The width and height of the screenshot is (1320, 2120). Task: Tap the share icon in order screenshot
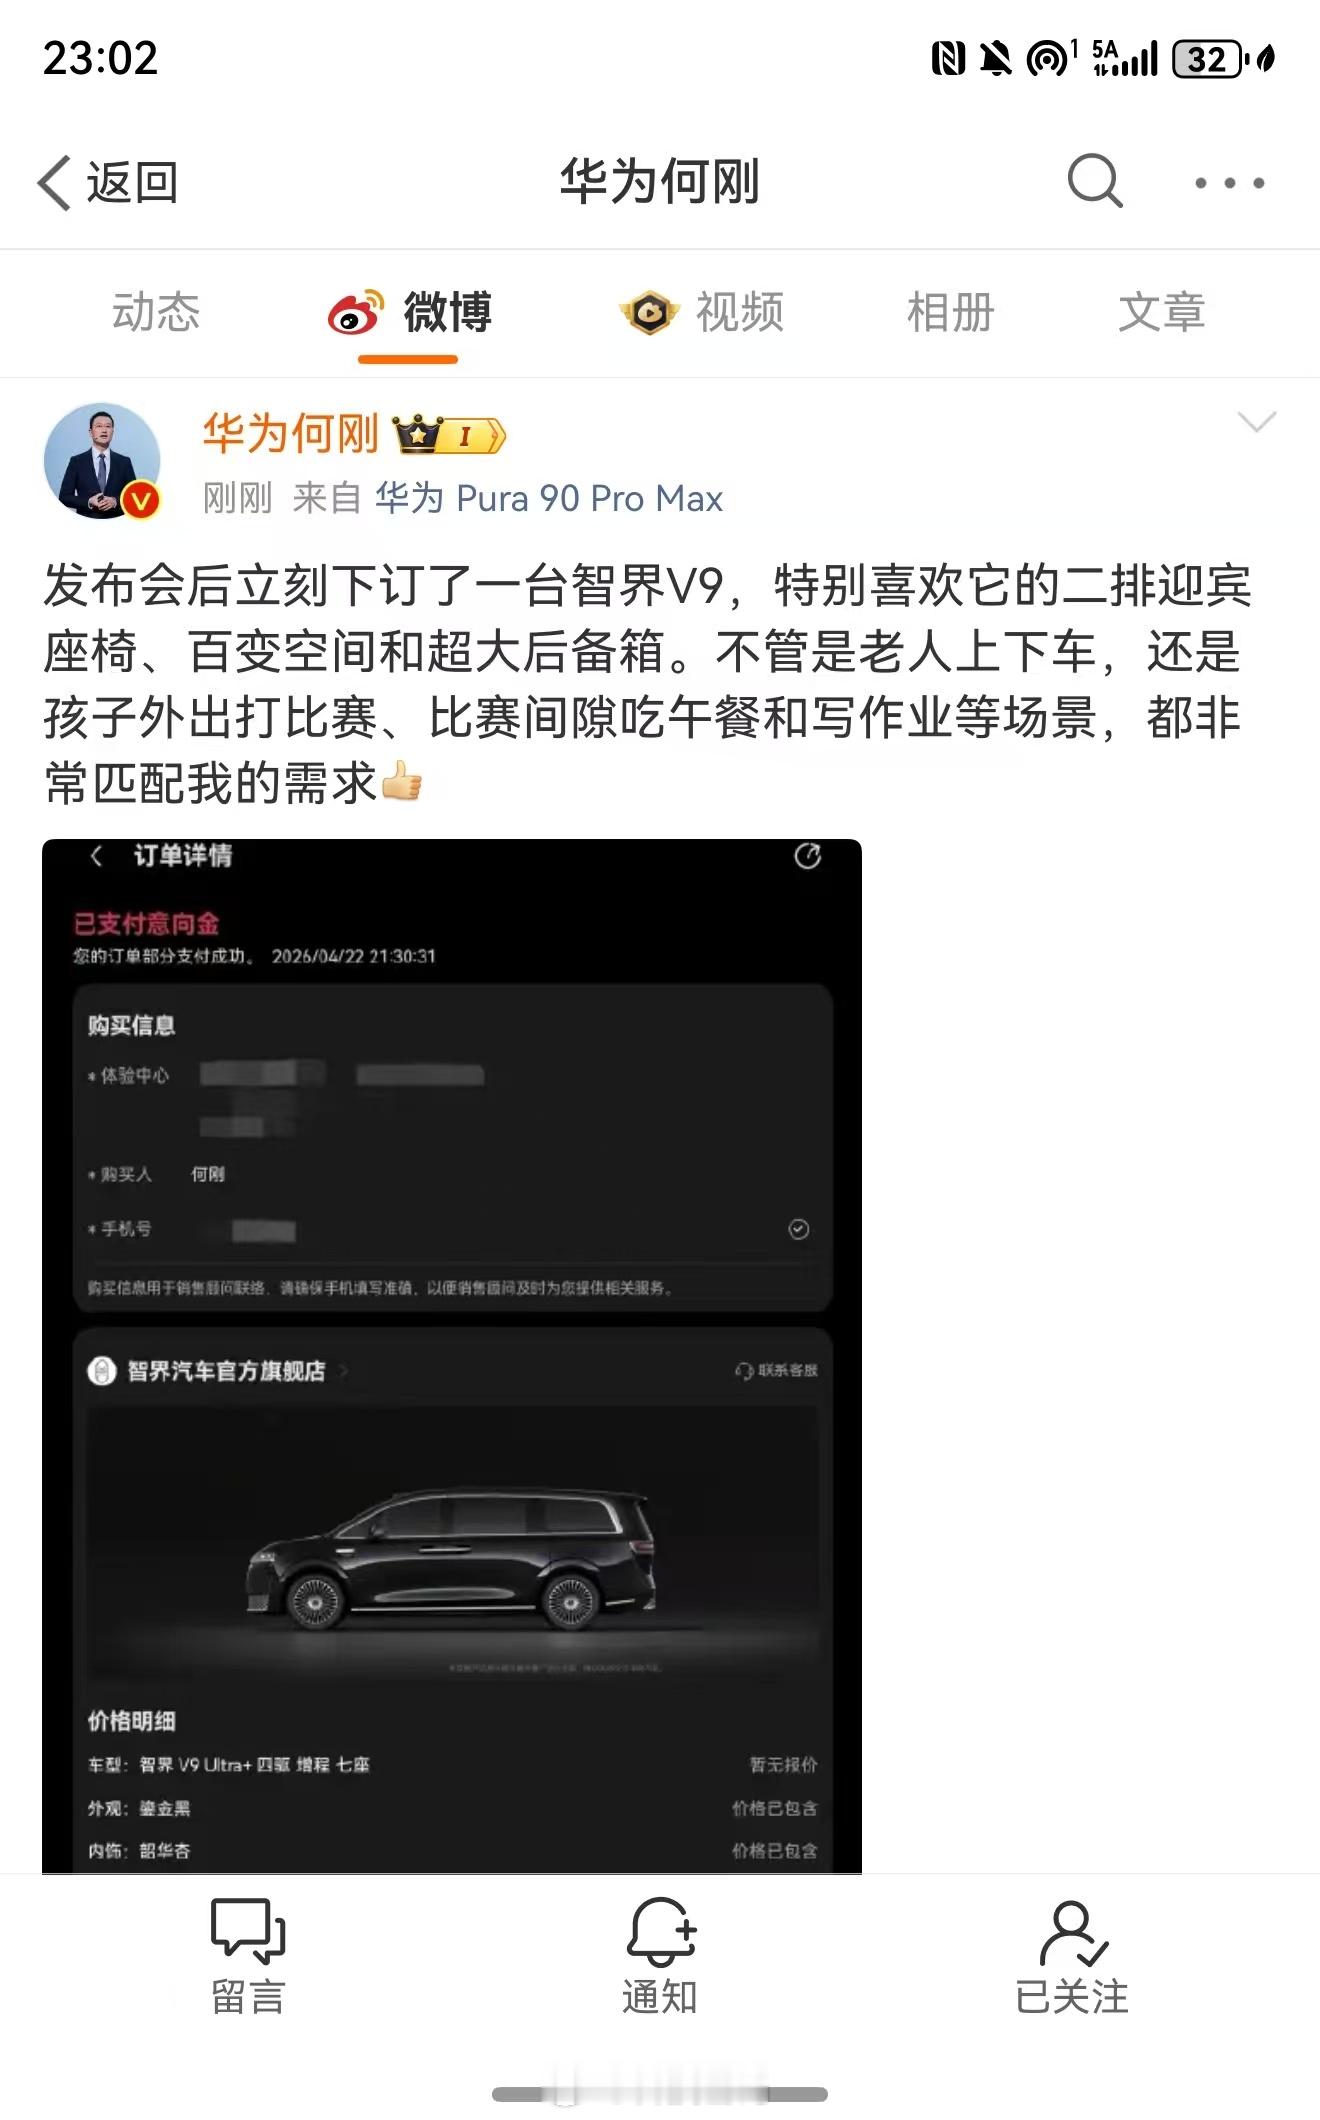pyautogui.click(x=808, y=856)
